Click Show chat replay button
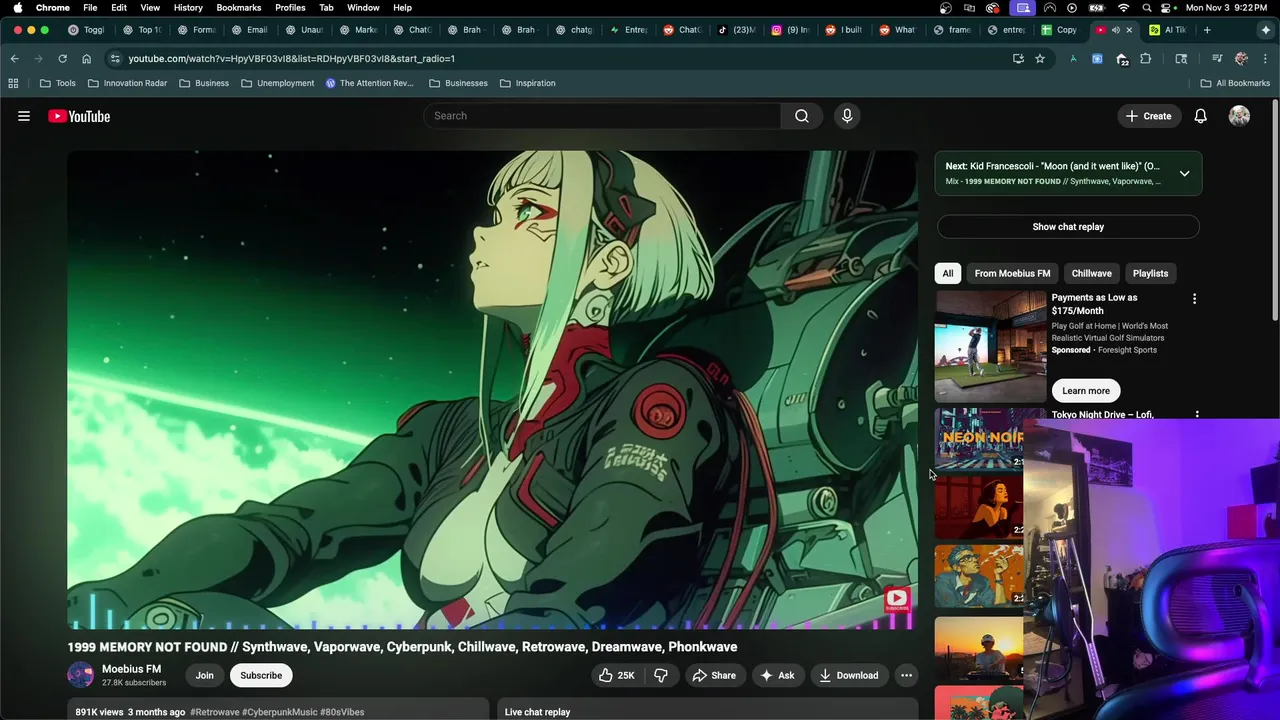This screenshot has height=720, width=1280. [x=1068, y=227]
